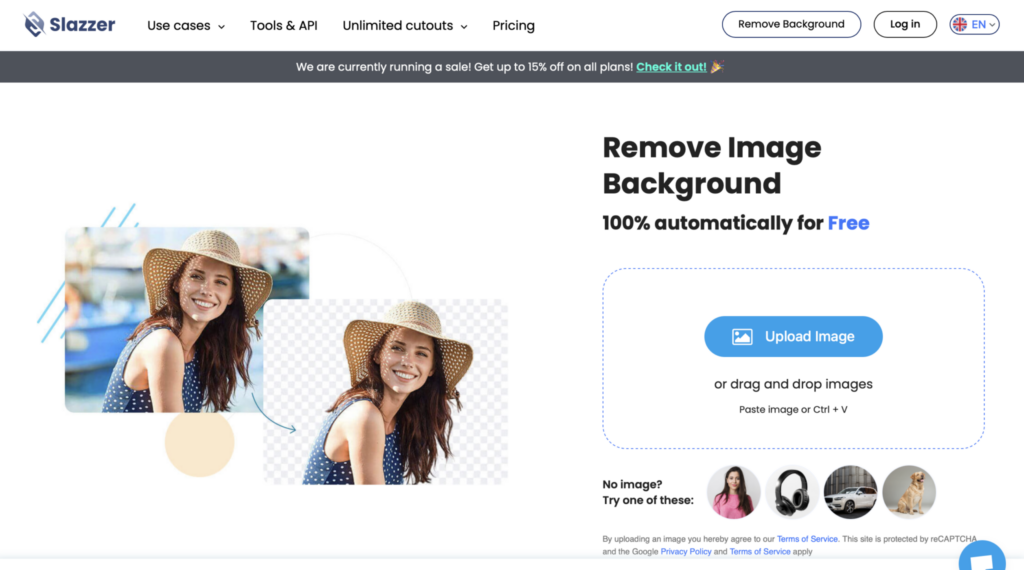Image resolution: width=1024 pixels, height=570 pixels.
Task: Expand the Use cases dropdown
Action: (x=186, y=25)
